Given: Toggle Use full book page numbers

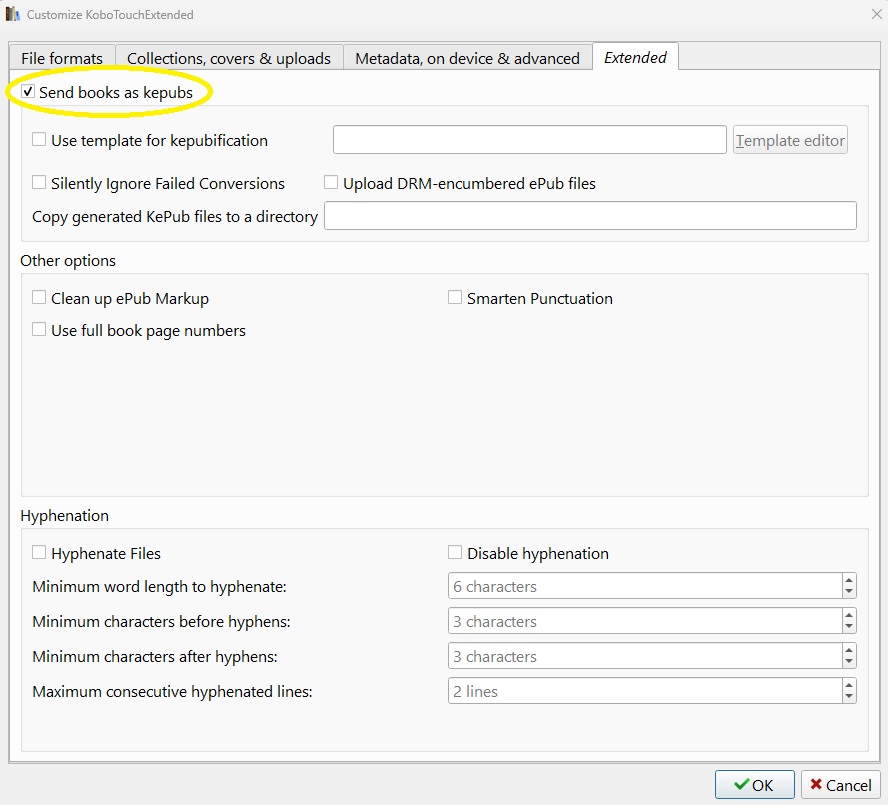Looking at the screenshot, I should click(x=40, y=330).
